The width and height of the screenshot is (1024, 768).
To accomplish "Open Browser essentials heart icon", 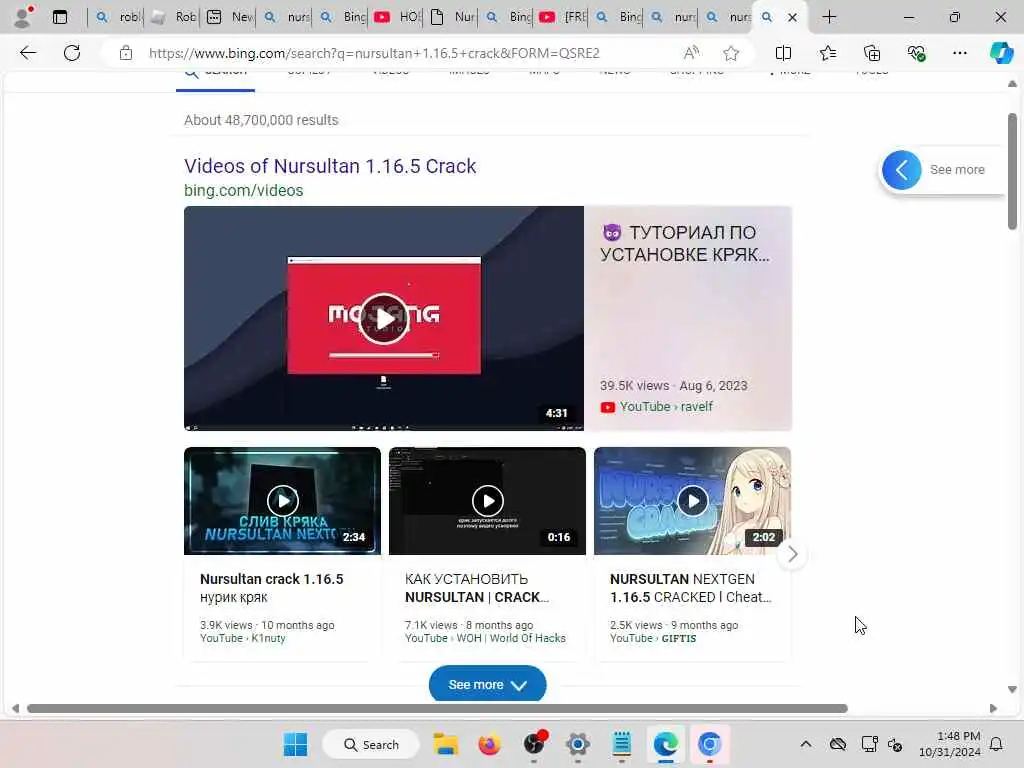I will click(x=916, y=53).
